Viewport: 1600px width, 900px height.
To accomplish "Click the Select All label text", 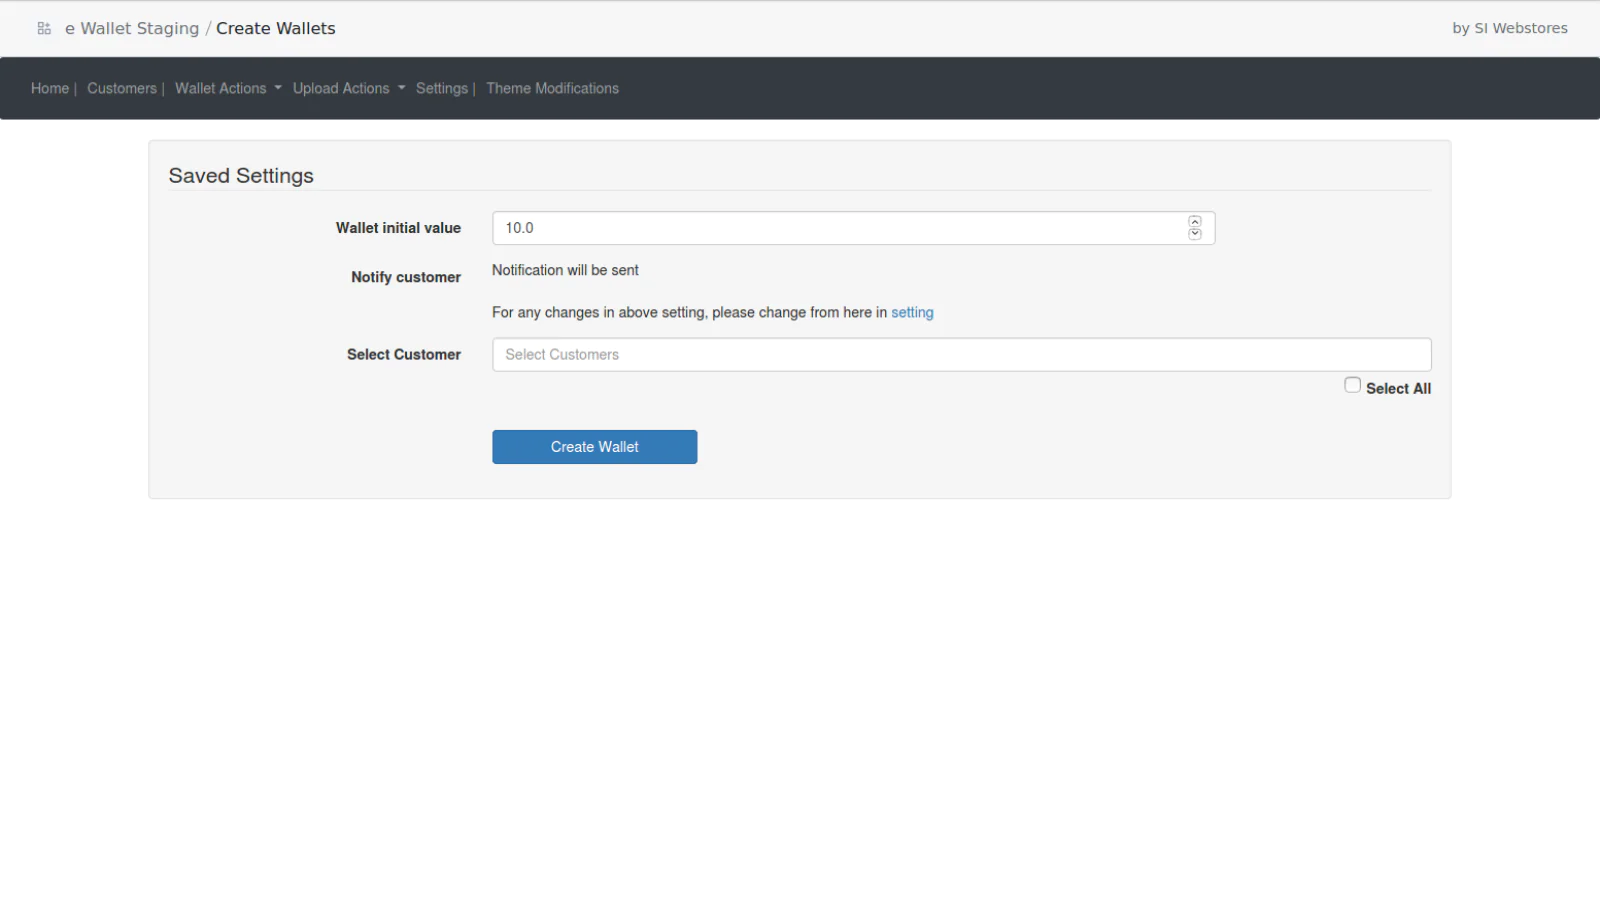I will [x=1398, y=389].
